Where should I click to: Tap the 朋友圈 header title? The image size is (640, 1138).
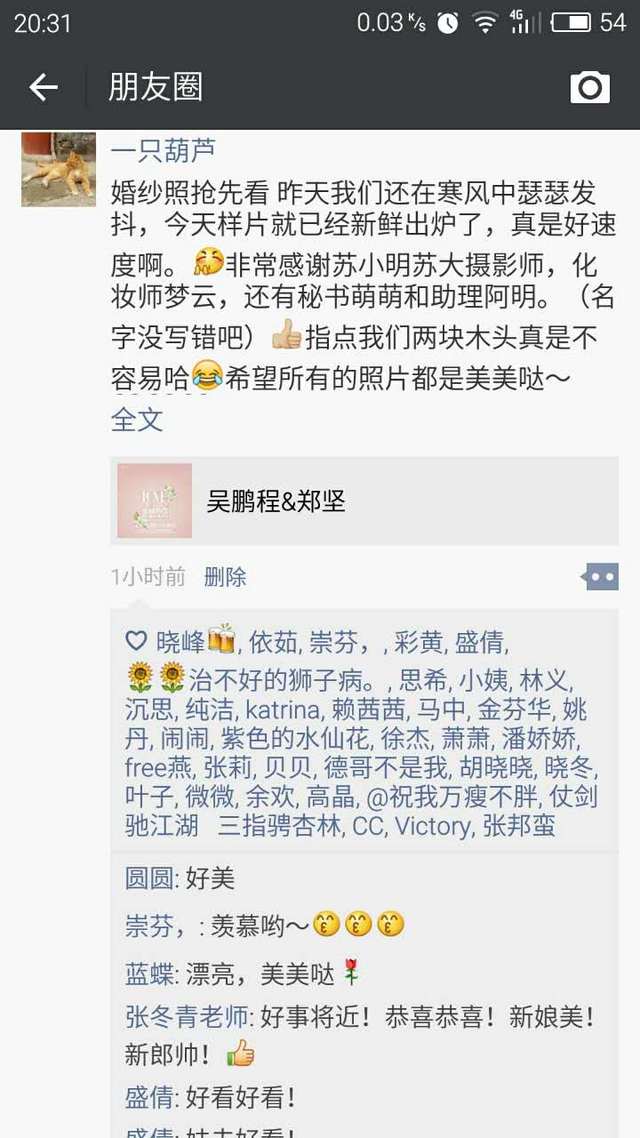click(155, 88)
